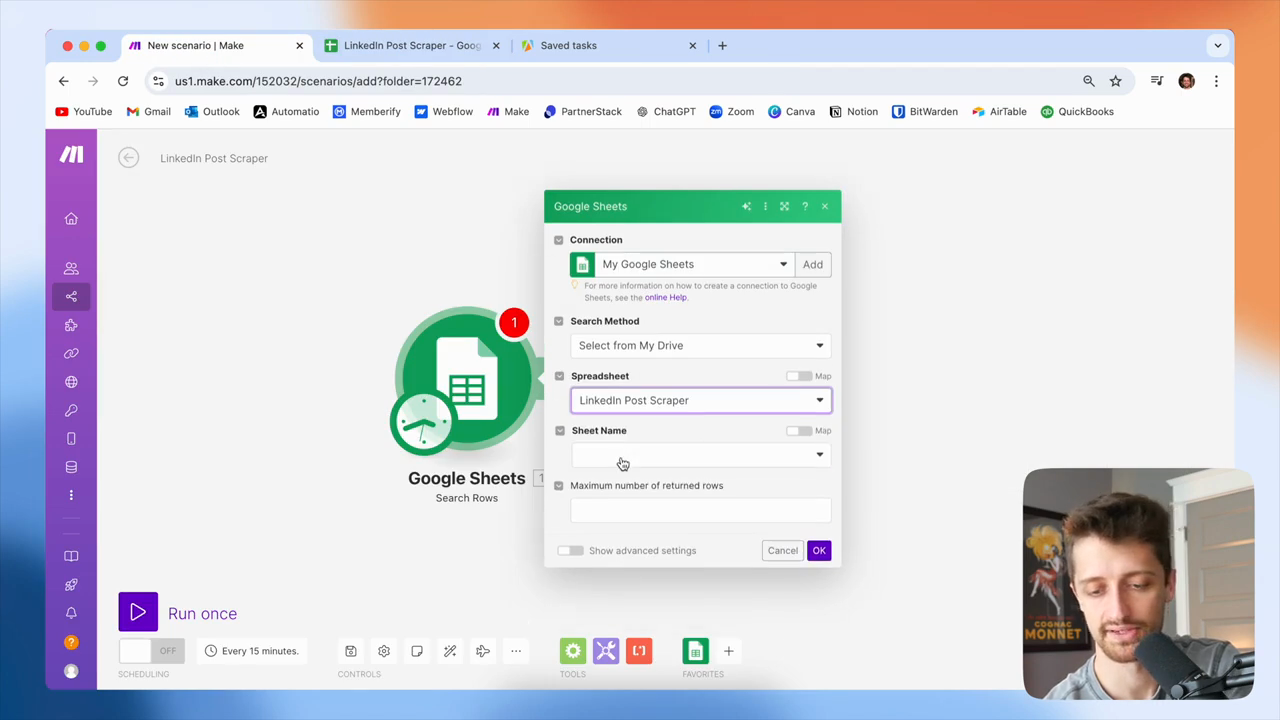Viewport: 1280px width, 720px height.
Task: Click the Maximum number of returned rows field
Action: click(x=700, y=510)
